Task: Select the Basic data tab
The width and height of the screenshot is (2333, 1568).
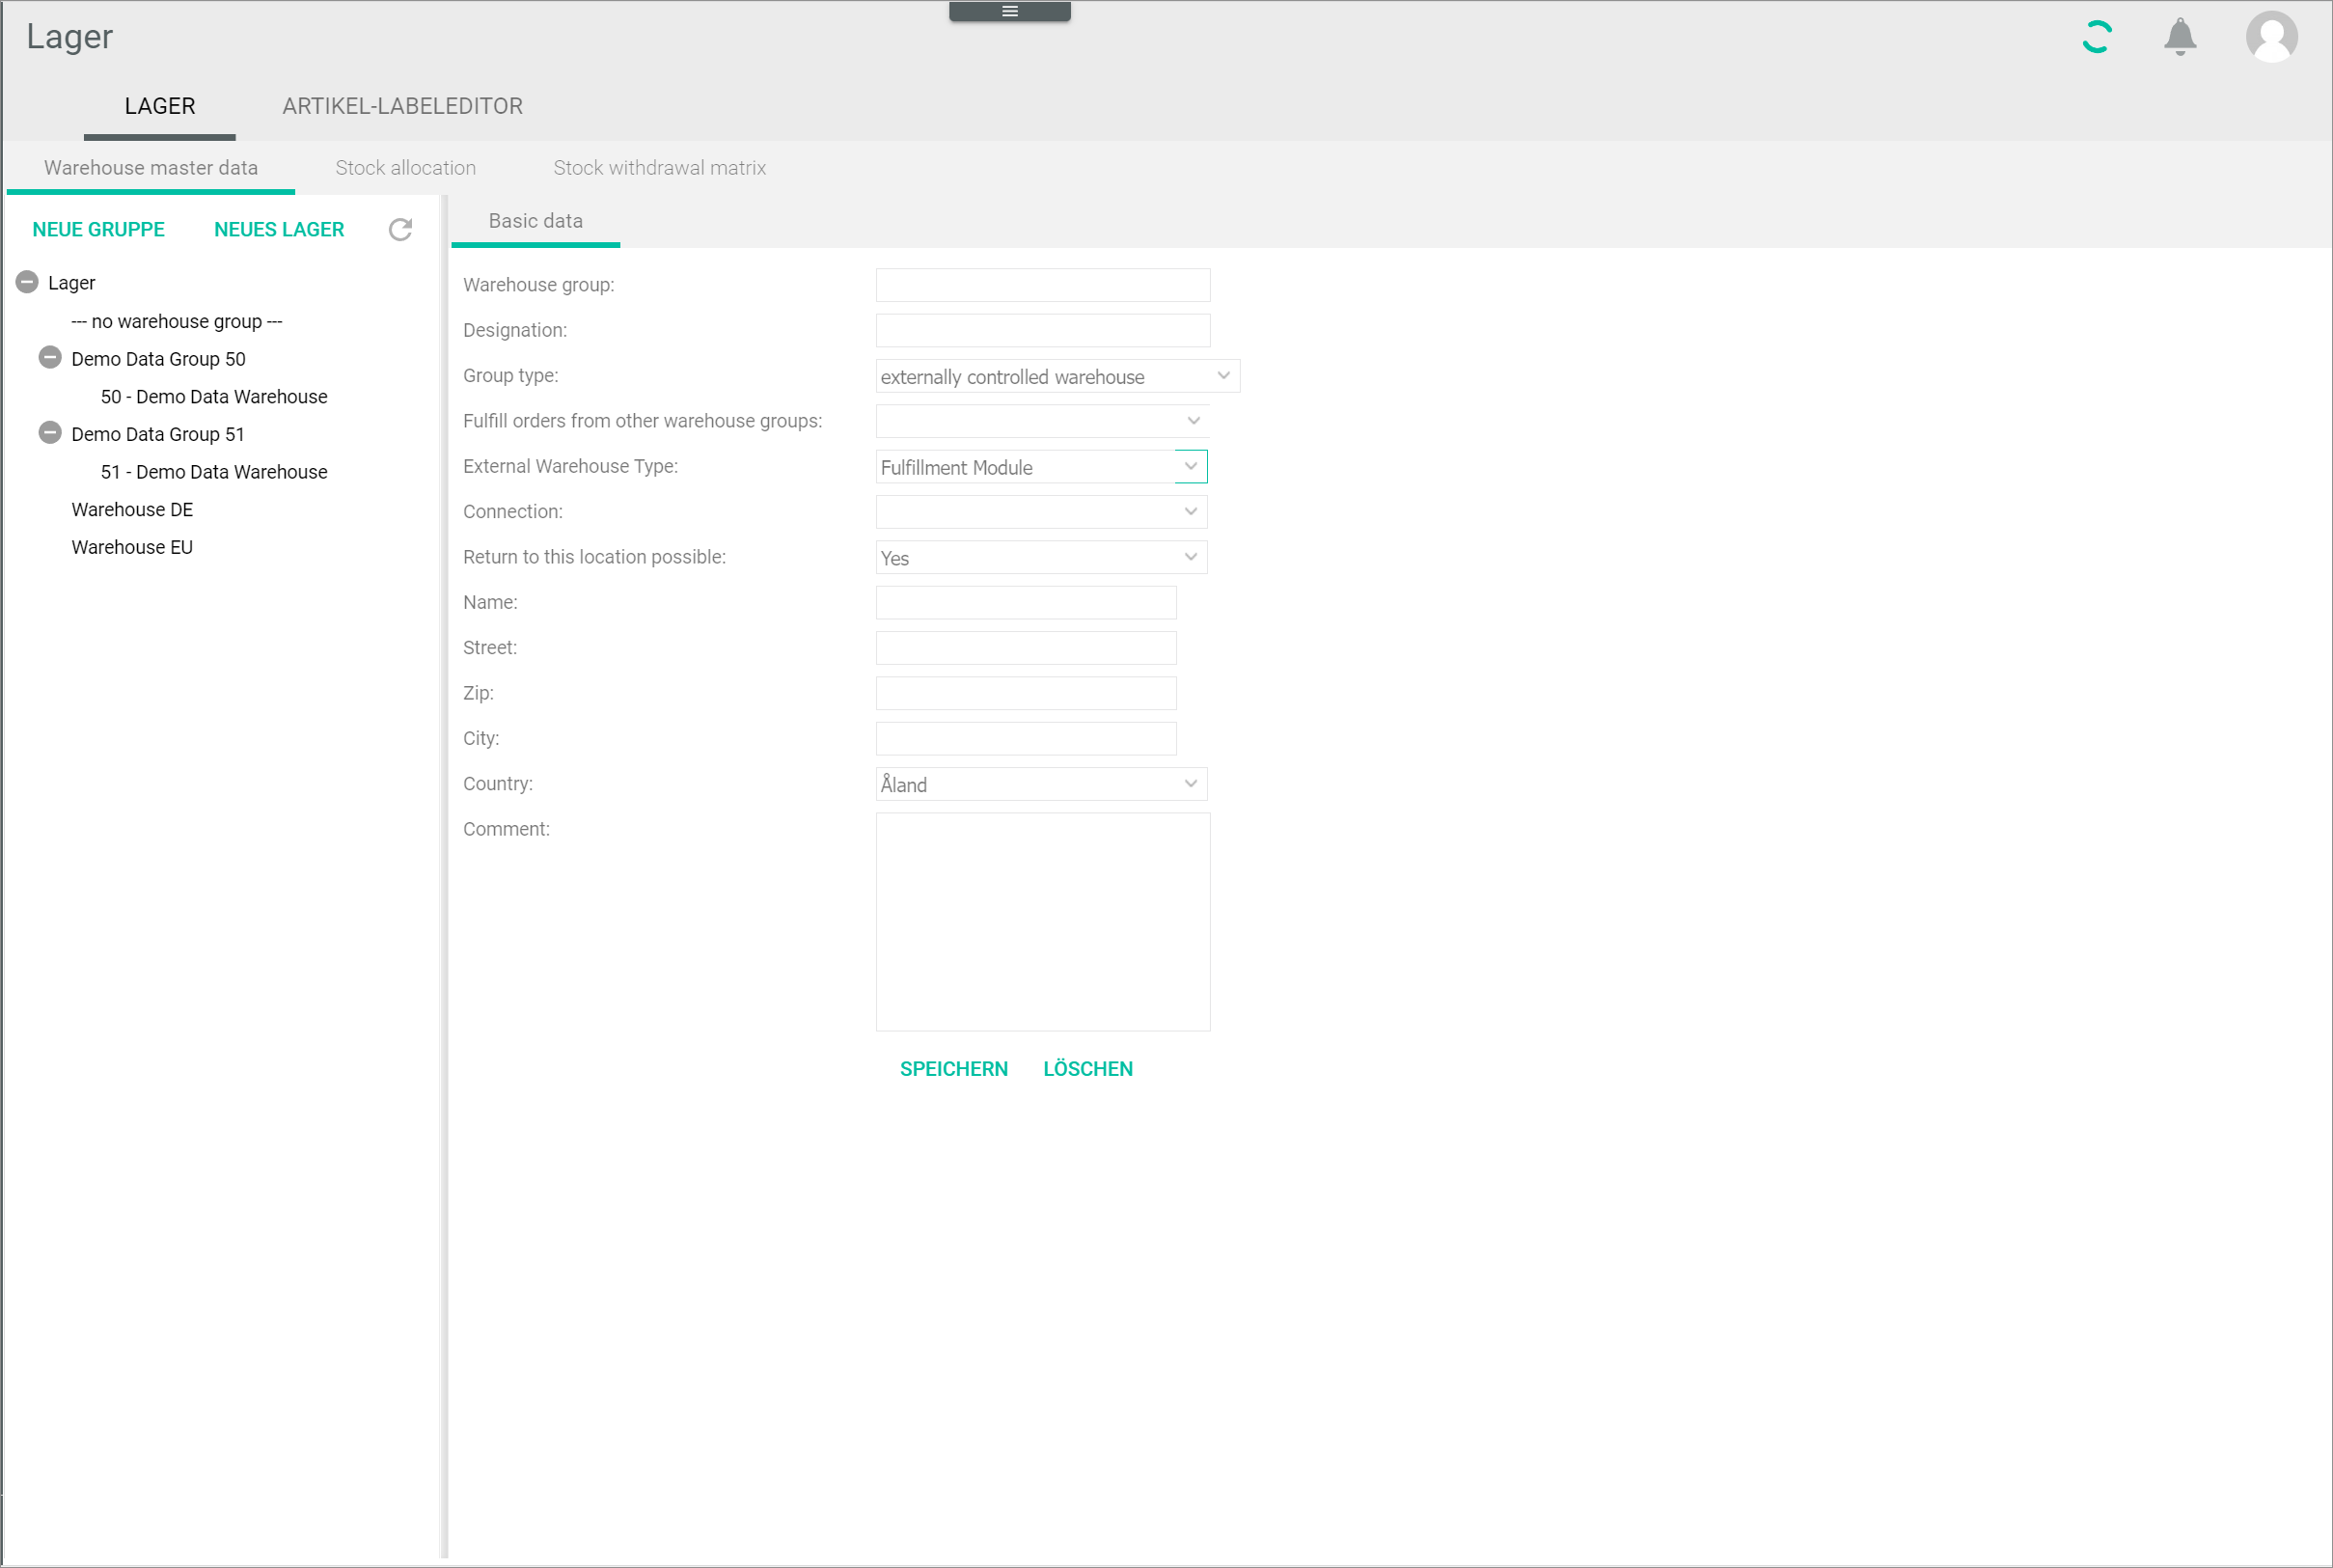Action: 535,221
